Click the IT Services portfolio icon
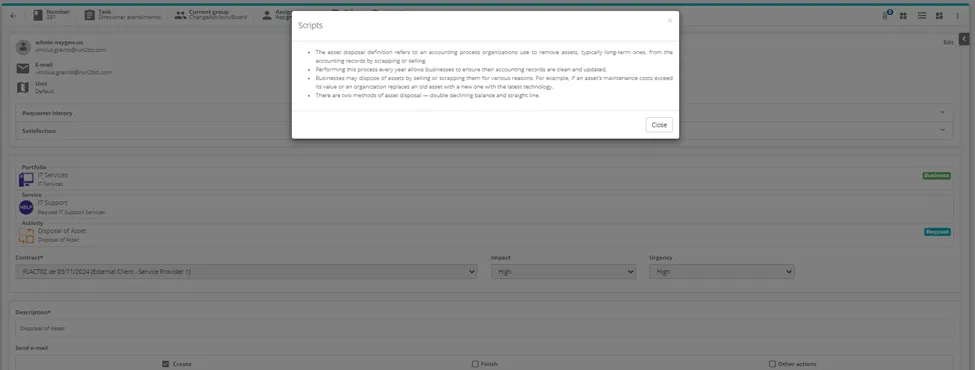 point(26,180)
